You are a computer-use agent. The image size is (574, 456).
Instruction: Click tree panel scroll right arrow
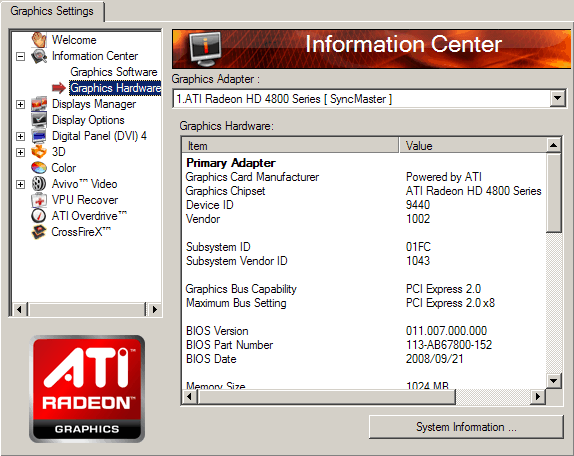pos(154,309)
